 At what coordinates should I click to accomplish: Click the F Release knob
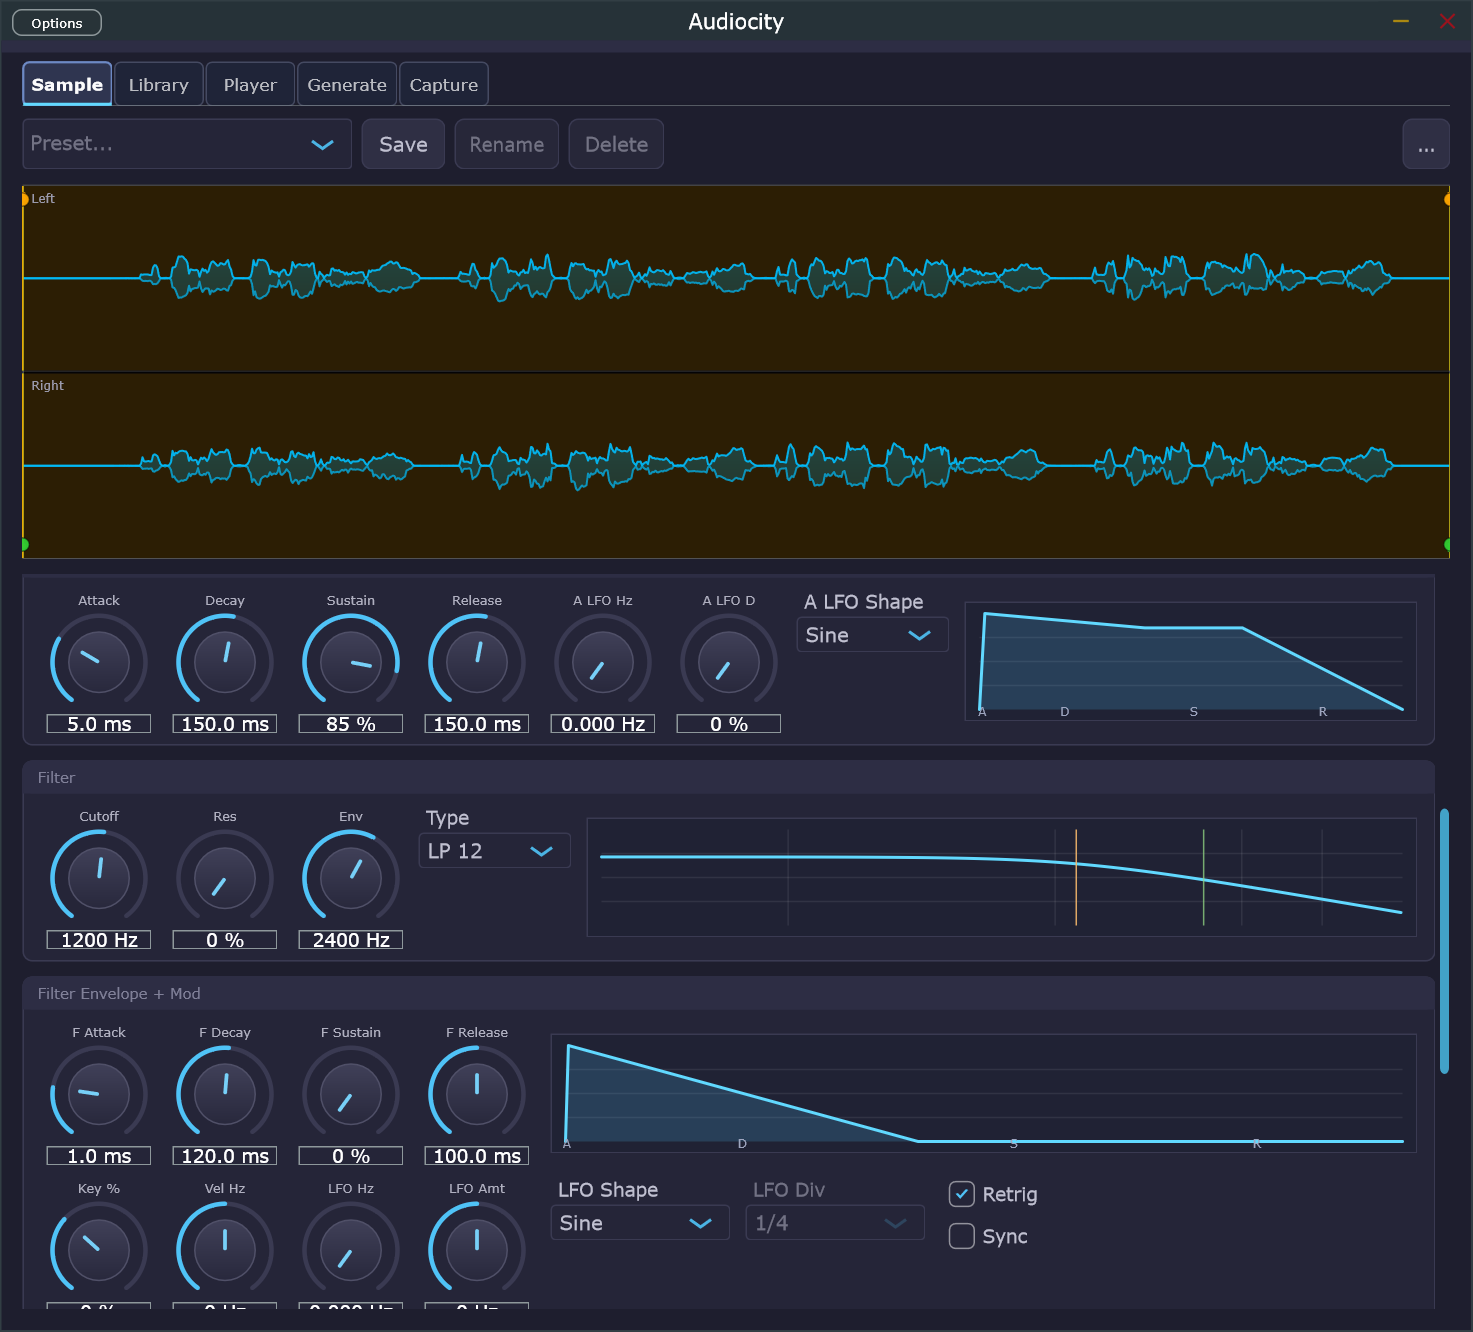pyautogui.click(x=477, y=1094)
